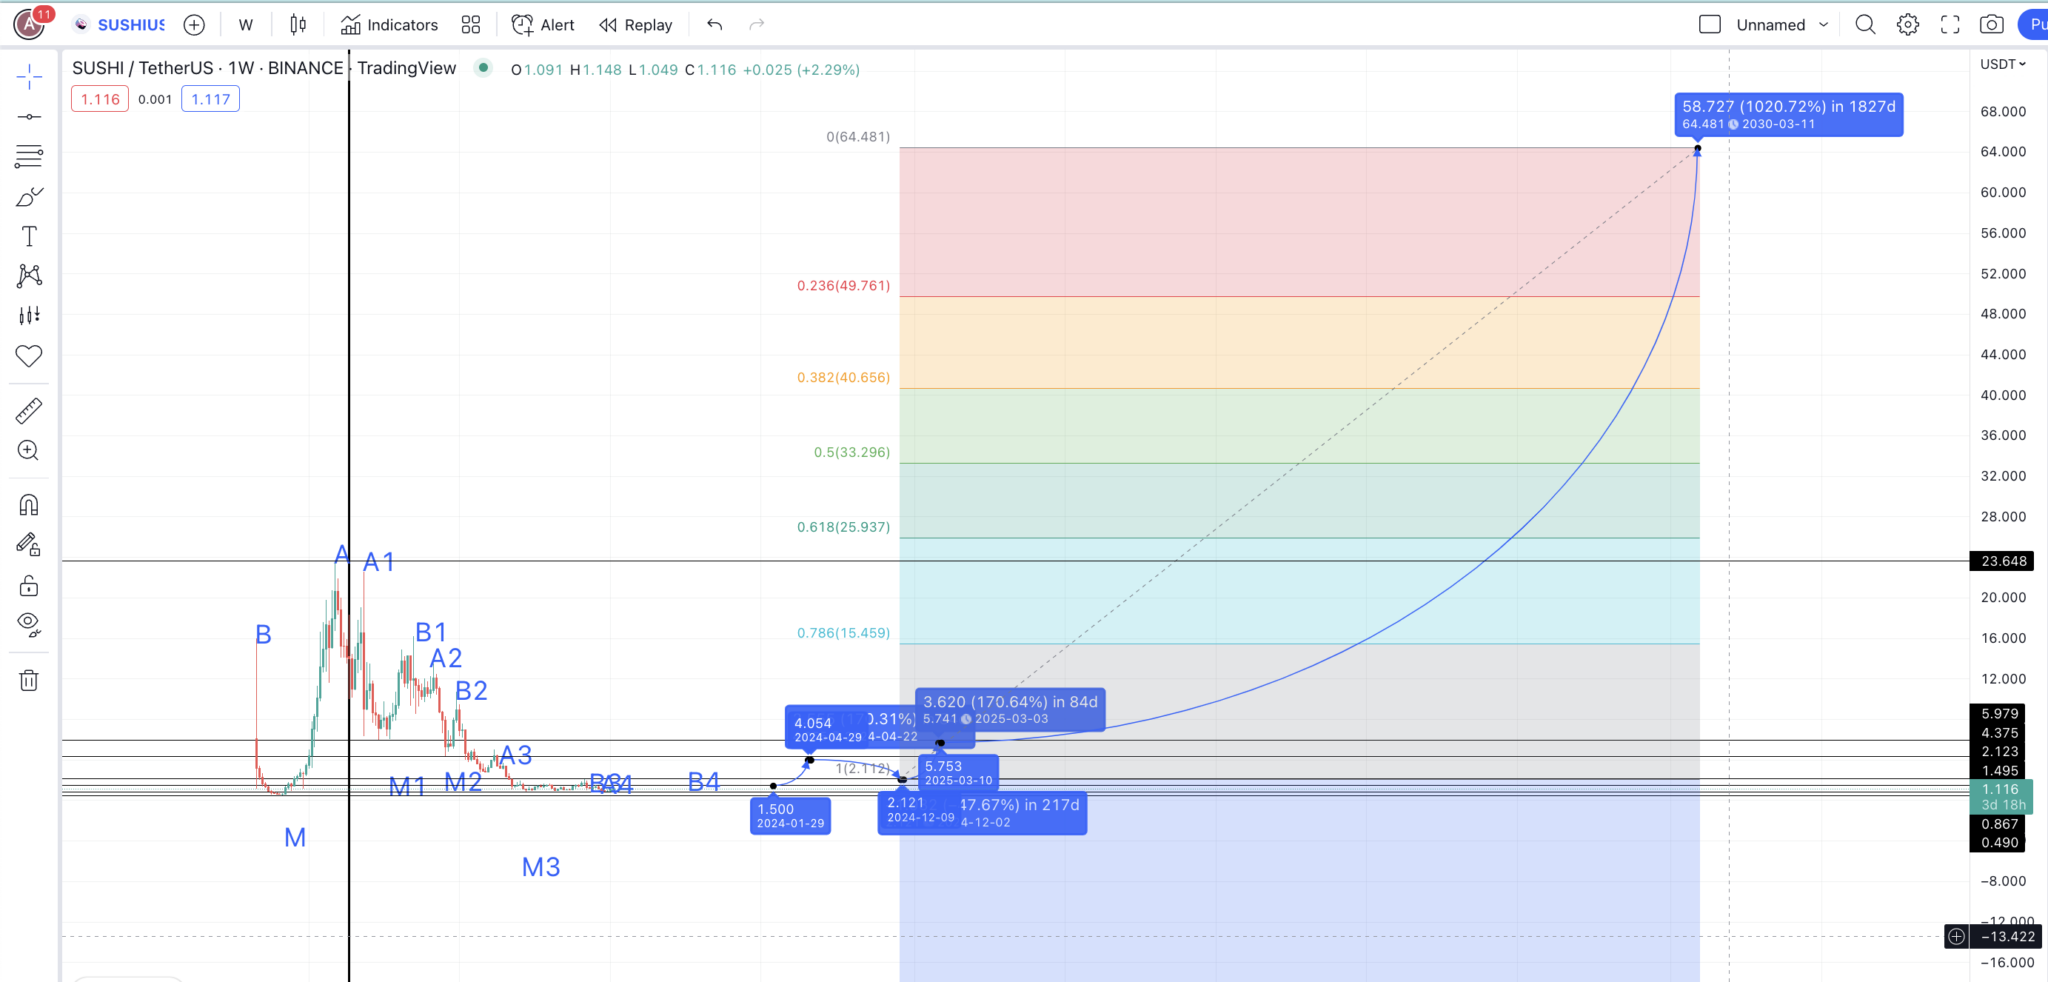Select the crosshair cursor tool

(x=29, y=76)
